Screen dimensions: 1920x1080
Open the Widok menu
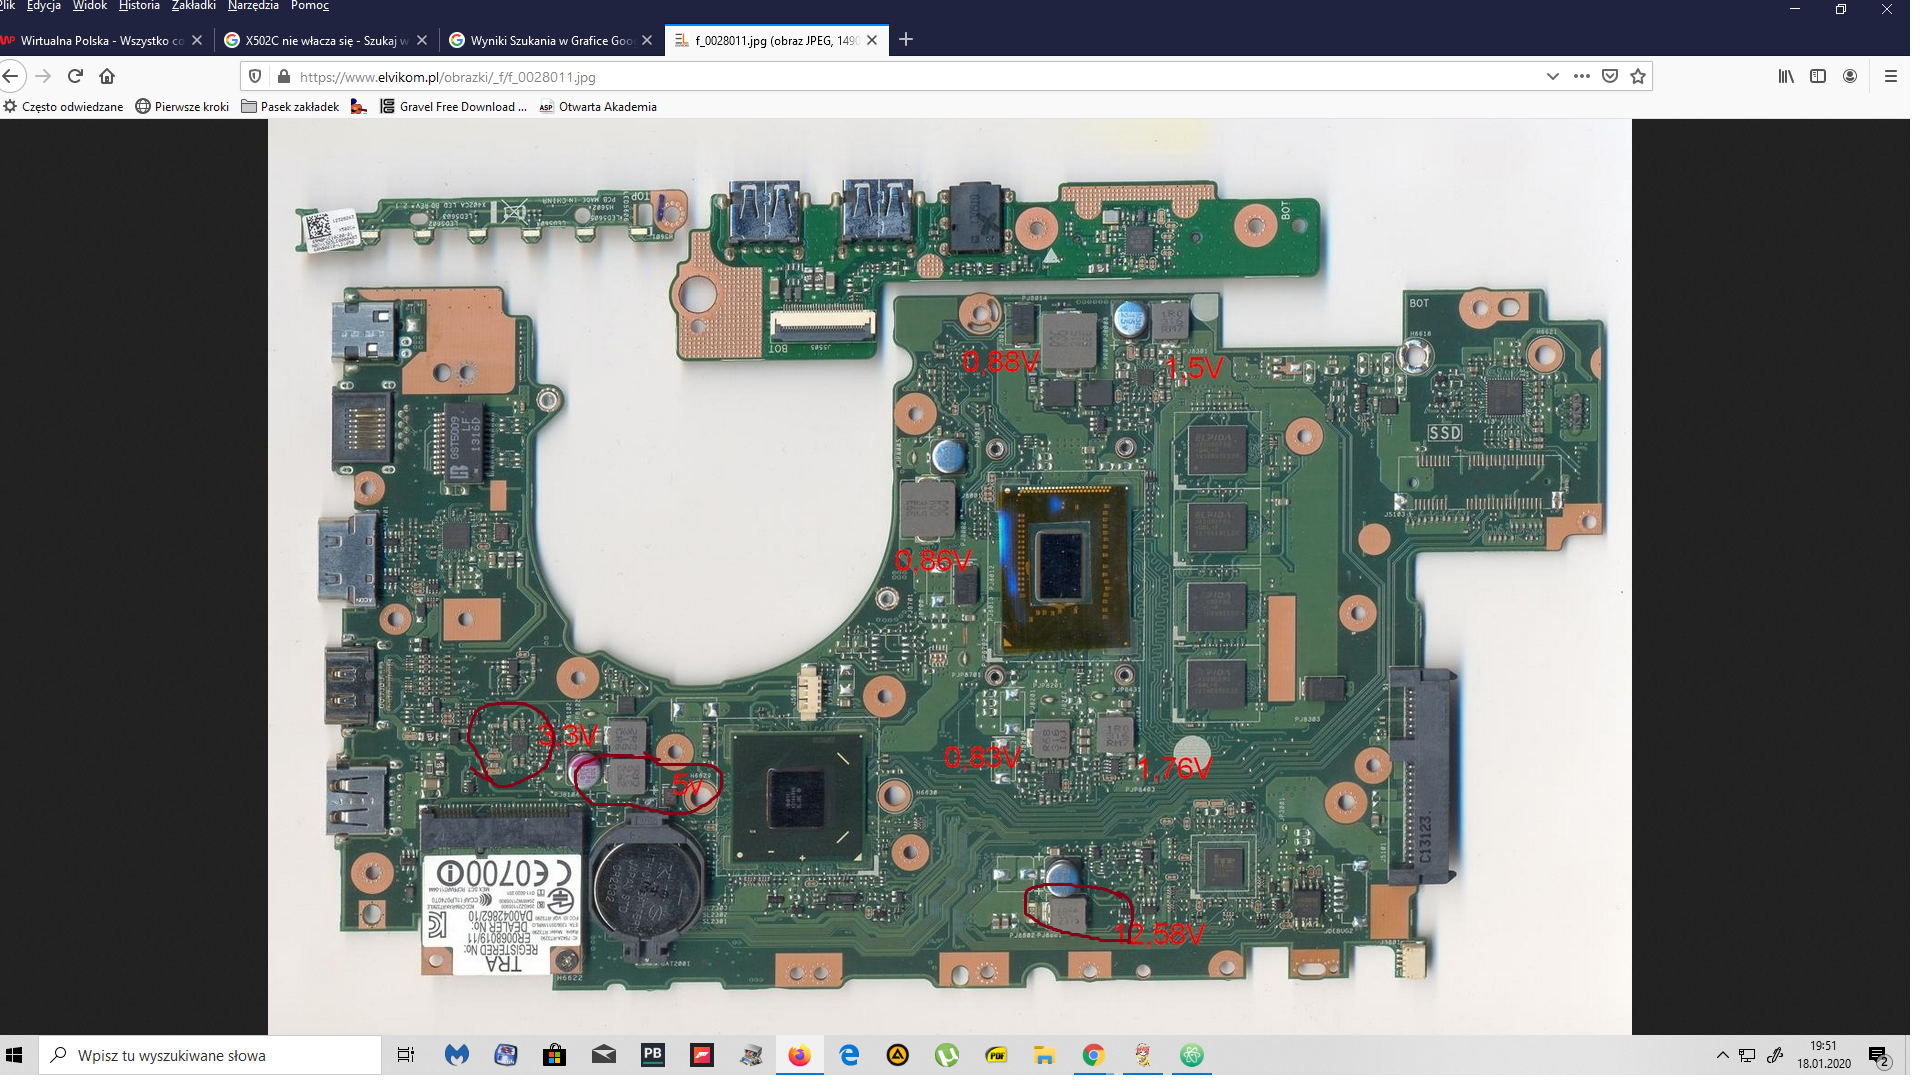89,6
